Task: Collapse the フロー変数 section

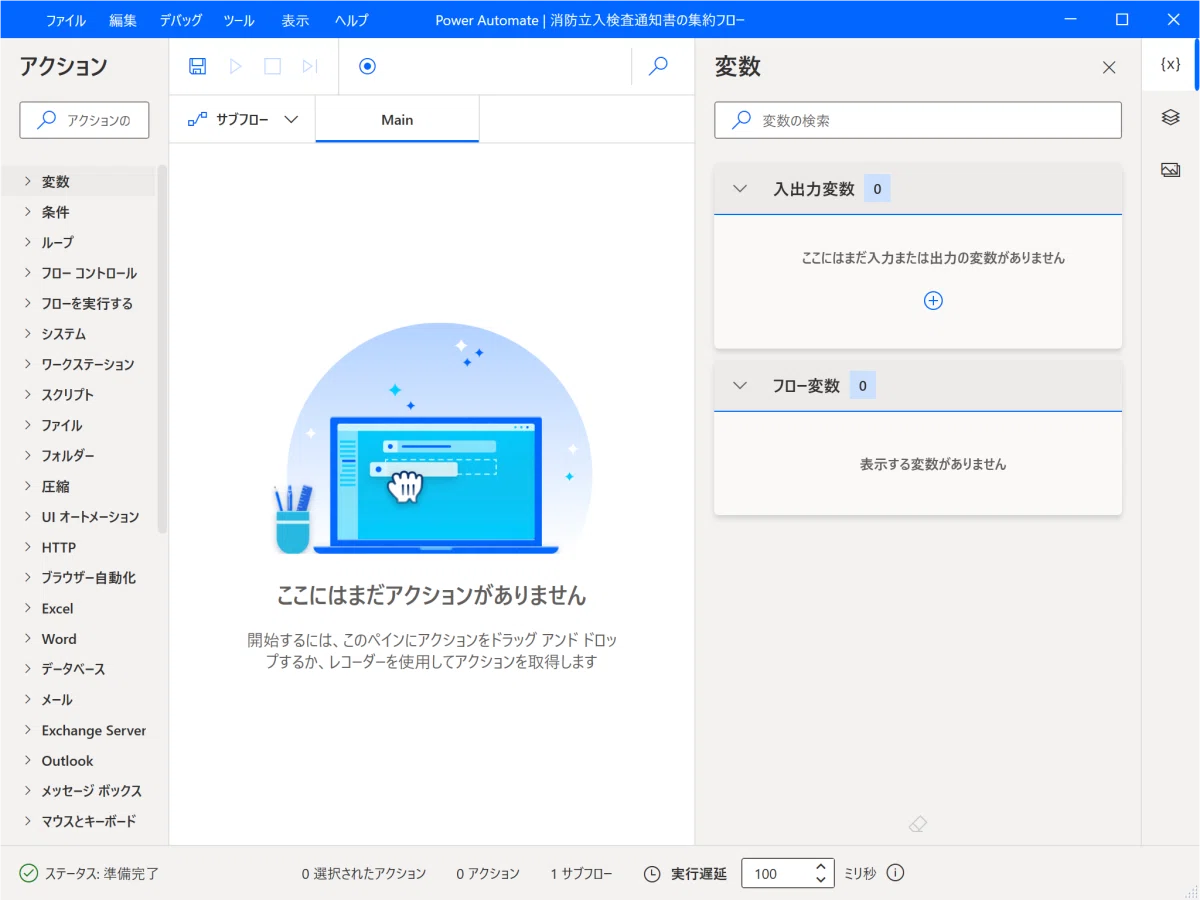Action: pyautogui.click(x=740, y=386)
